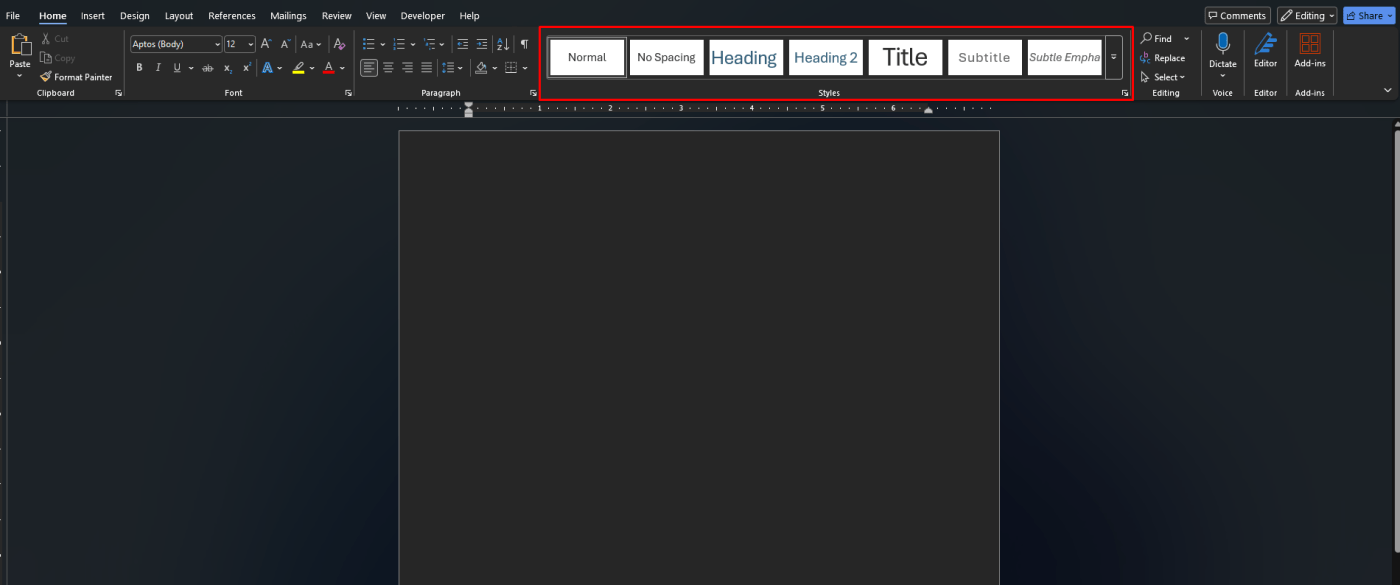The image size is (1400, 585).
Task: Increase paragraph indent
Action: click(482, 44)
